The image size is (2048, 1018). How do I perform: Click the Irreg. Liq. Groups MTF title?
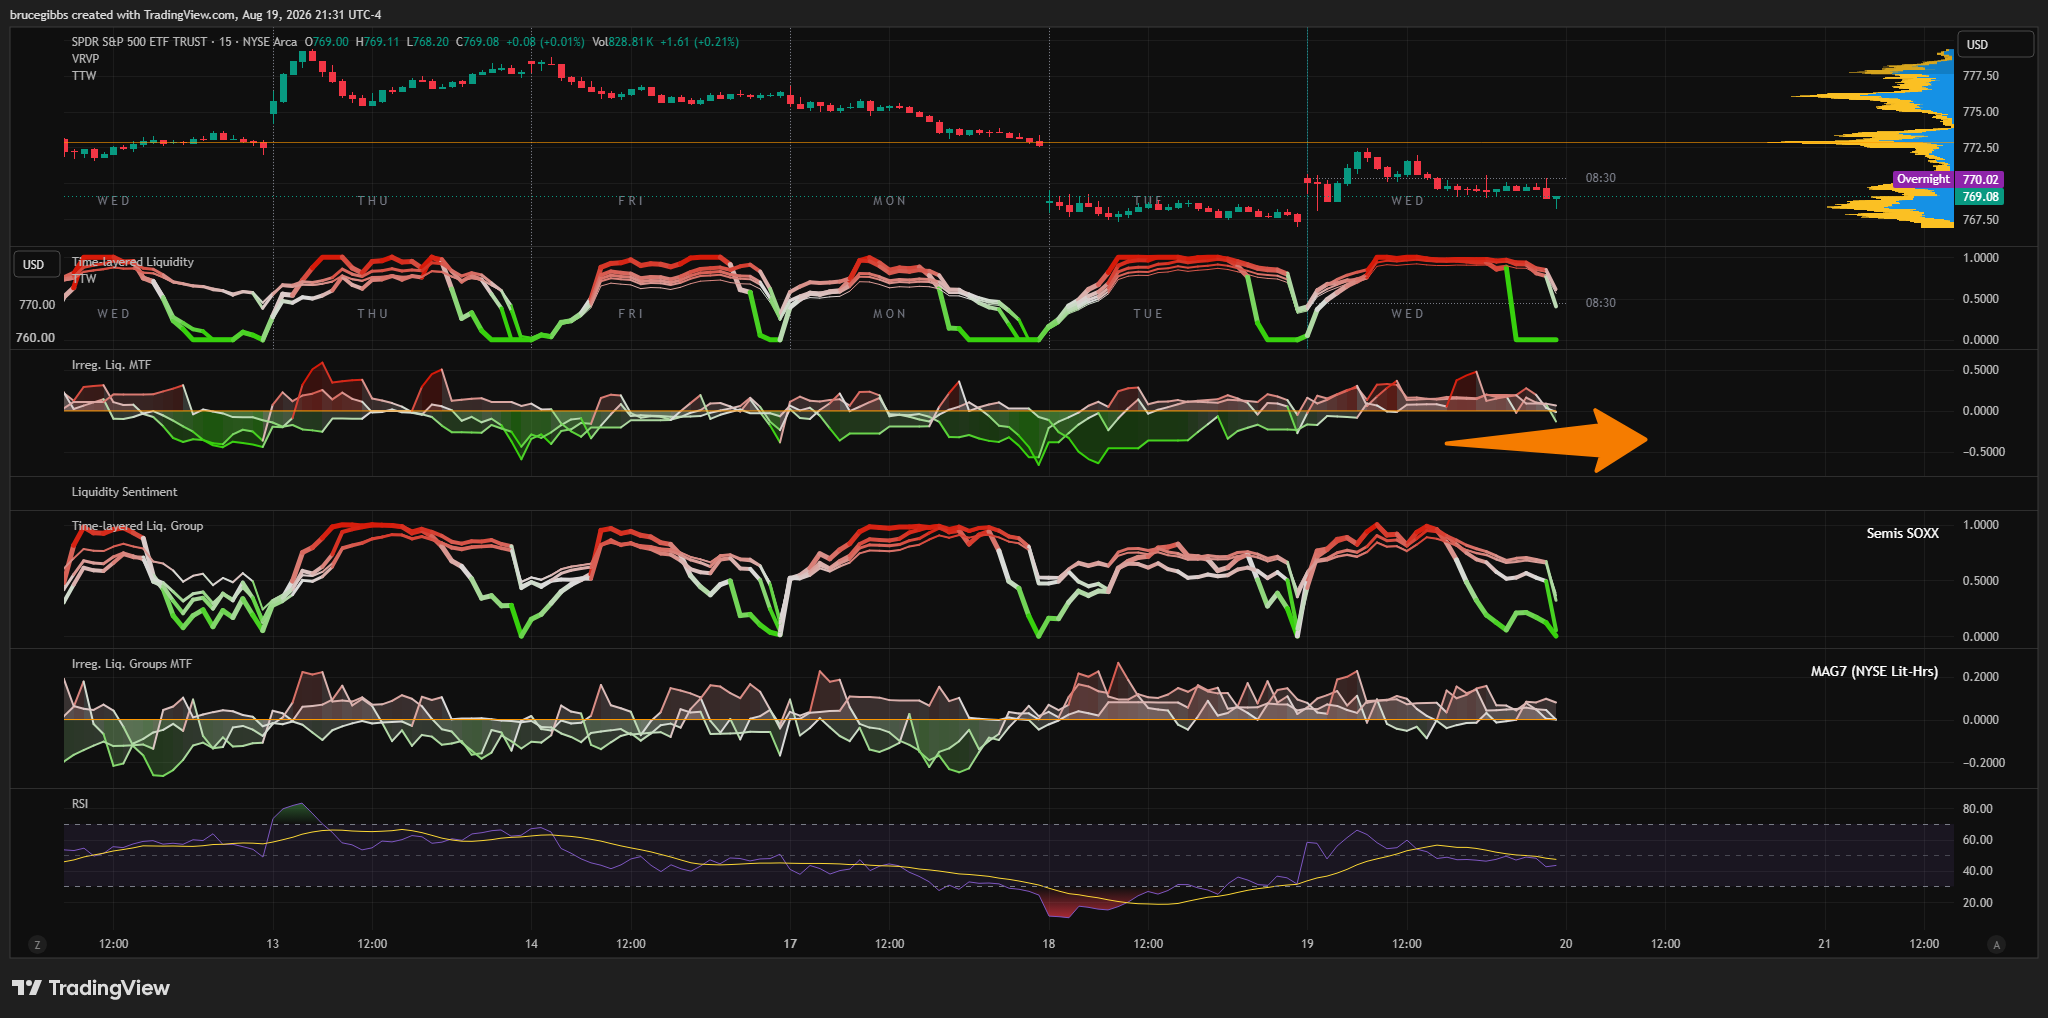pos(132,664)
